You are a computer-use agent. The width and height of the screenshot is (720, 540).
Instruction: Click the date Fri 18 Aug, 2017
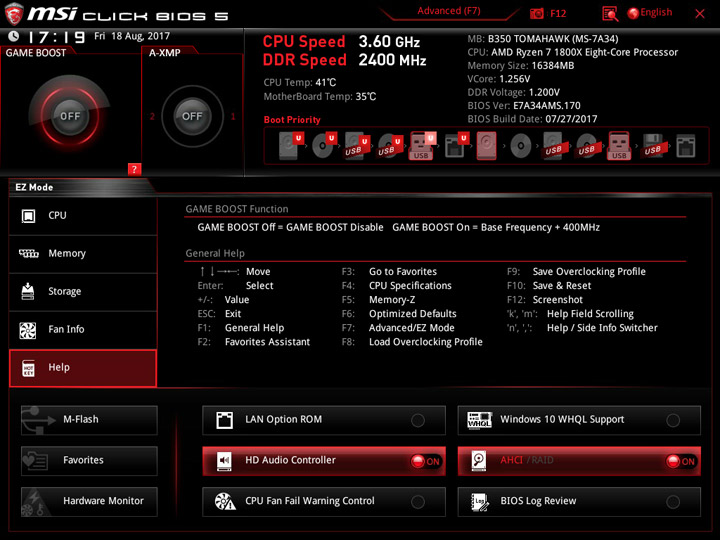pyautogui.click(x=132, y=36)
